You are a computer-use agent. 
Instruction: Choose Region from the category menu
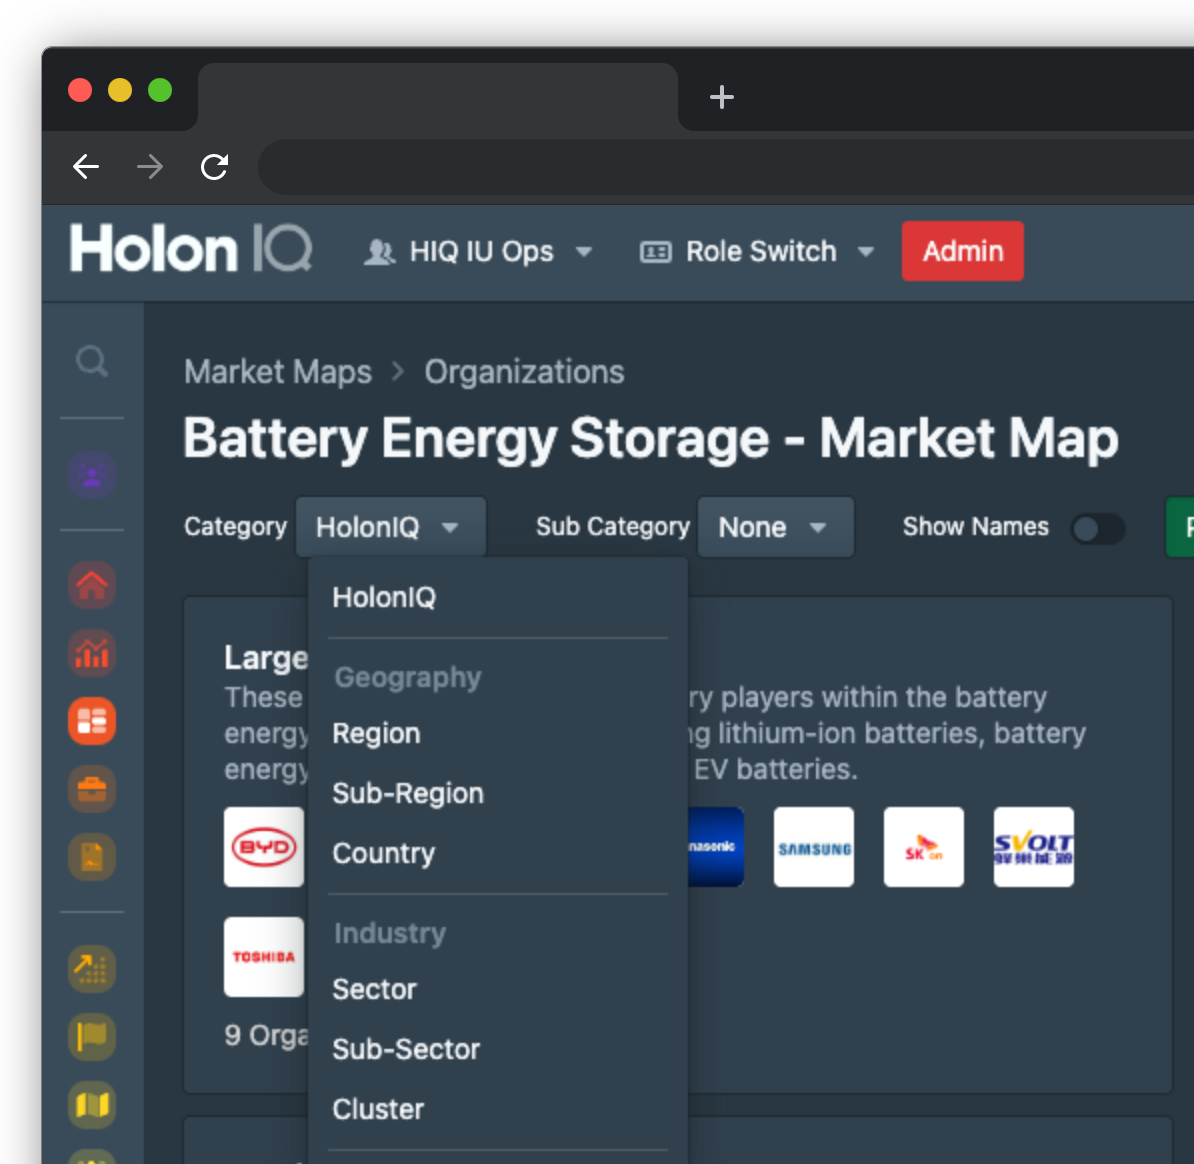(497, 733)
